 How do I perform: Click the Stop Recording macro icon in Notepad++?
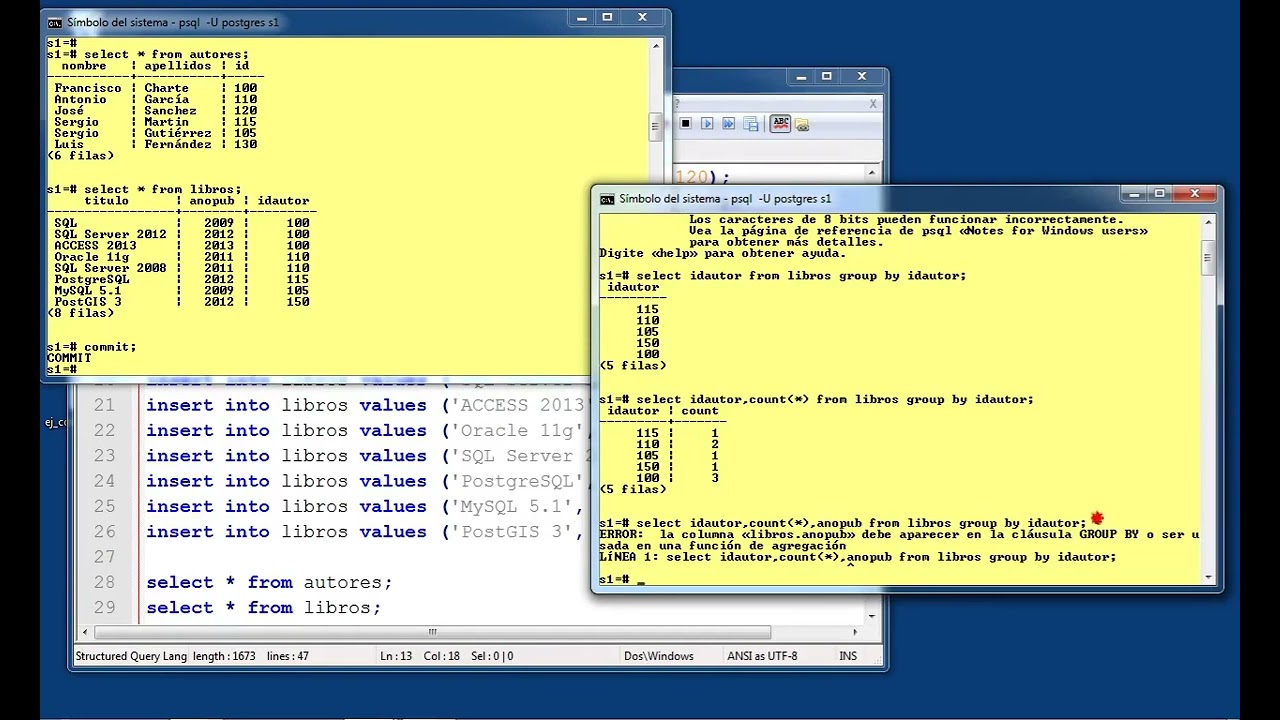685,124
